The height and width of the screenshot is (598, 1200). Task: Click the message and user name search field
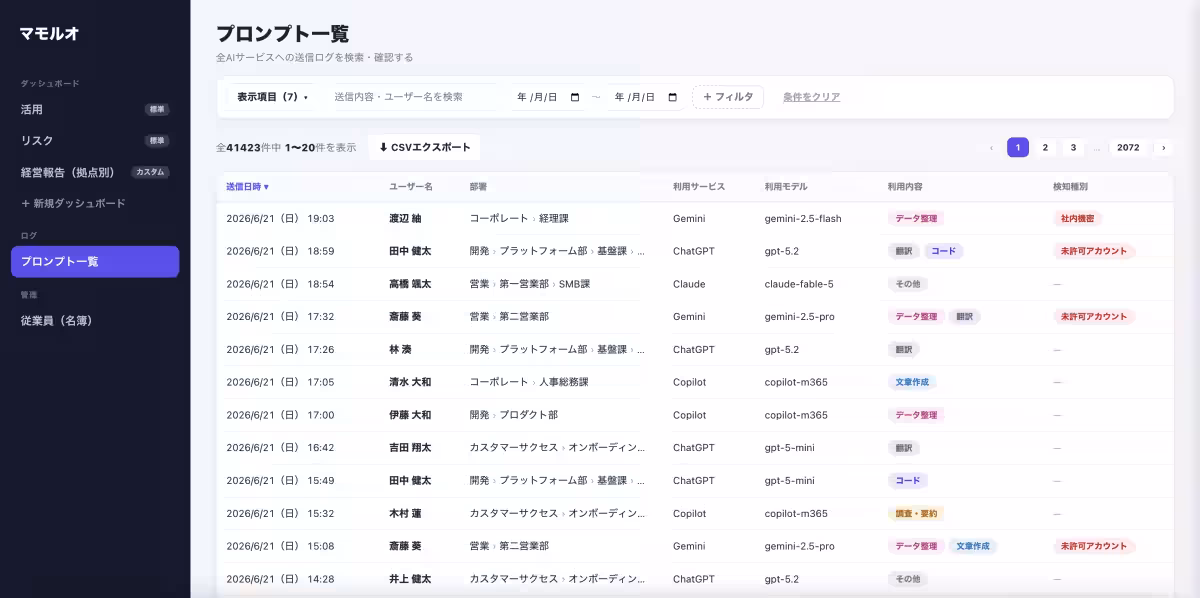410,97
